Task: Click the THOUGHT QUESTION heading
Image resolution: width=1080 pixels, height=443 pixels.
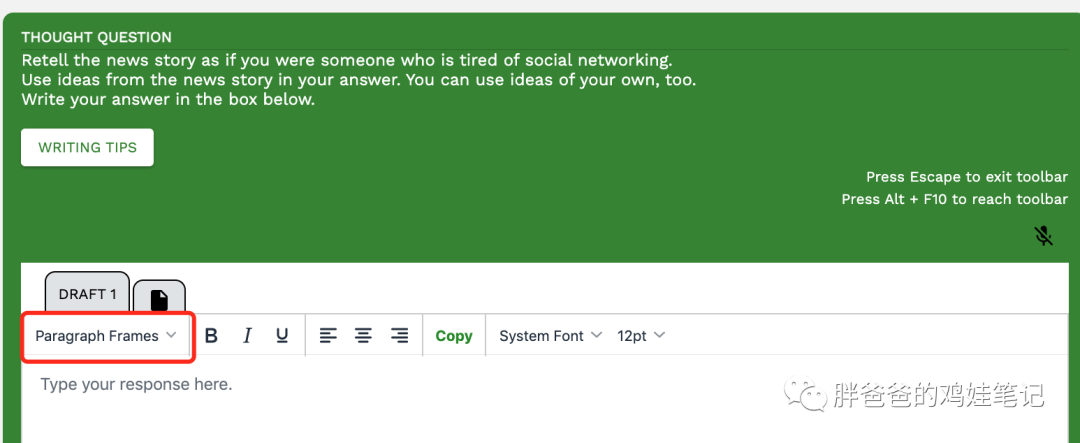Action: point(96,37)
